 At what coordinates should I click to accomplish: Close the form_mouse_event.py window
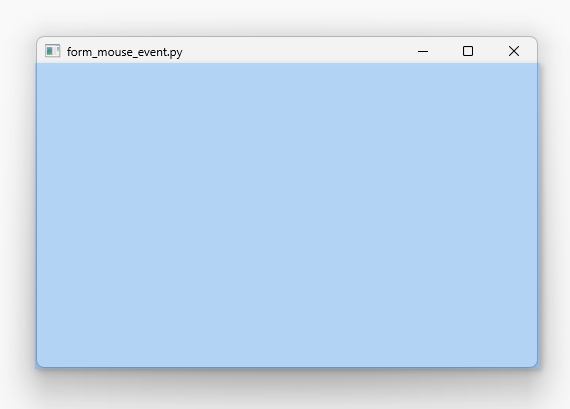(x=514, y=51)
